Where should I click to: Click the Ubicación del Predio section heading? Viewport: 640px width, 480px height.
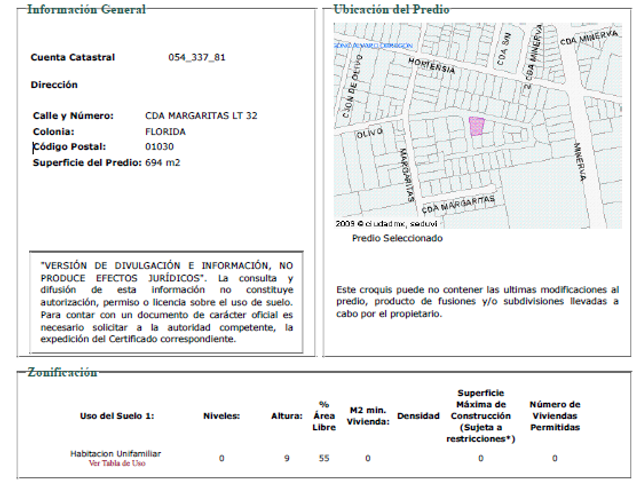(x=391, y=9)
